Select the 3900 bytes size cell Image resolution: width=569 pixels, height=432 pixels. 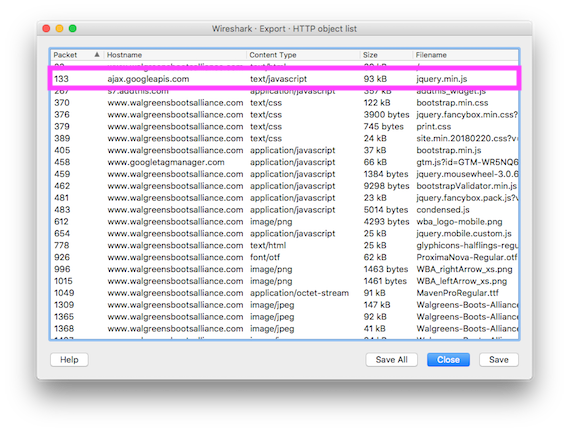coord(386,115)
